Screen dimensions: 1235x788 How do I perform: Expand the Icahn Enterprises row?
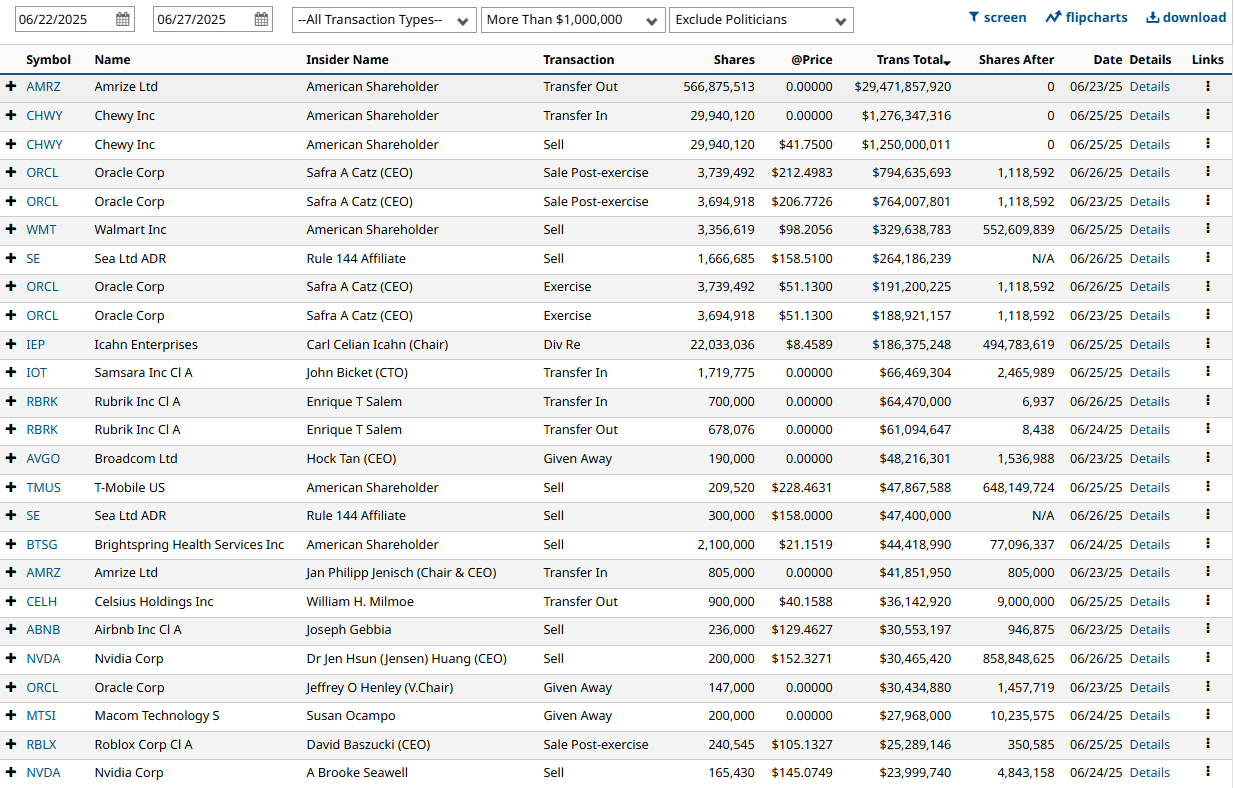pyautogui.click(x=11, y=344)
